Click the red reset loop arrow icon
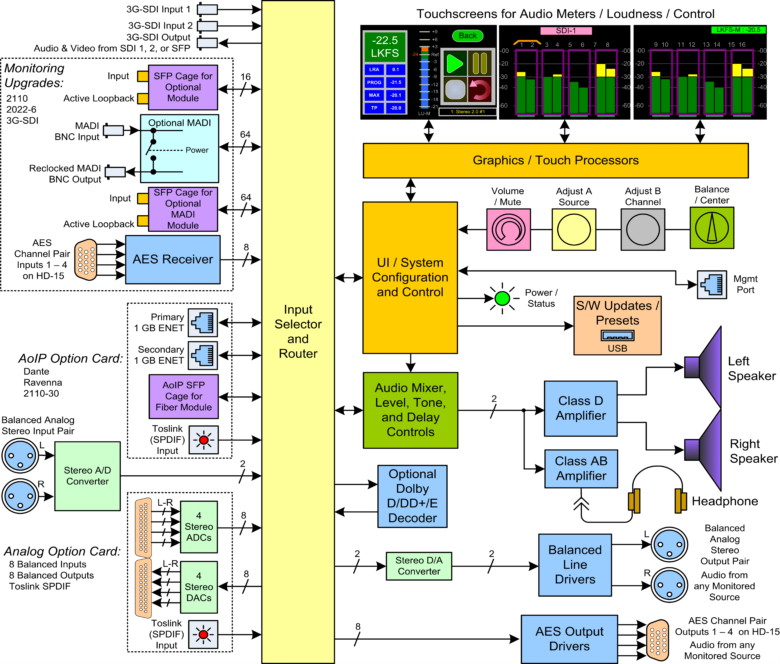780x664 pixels. [x=480, y=90]
